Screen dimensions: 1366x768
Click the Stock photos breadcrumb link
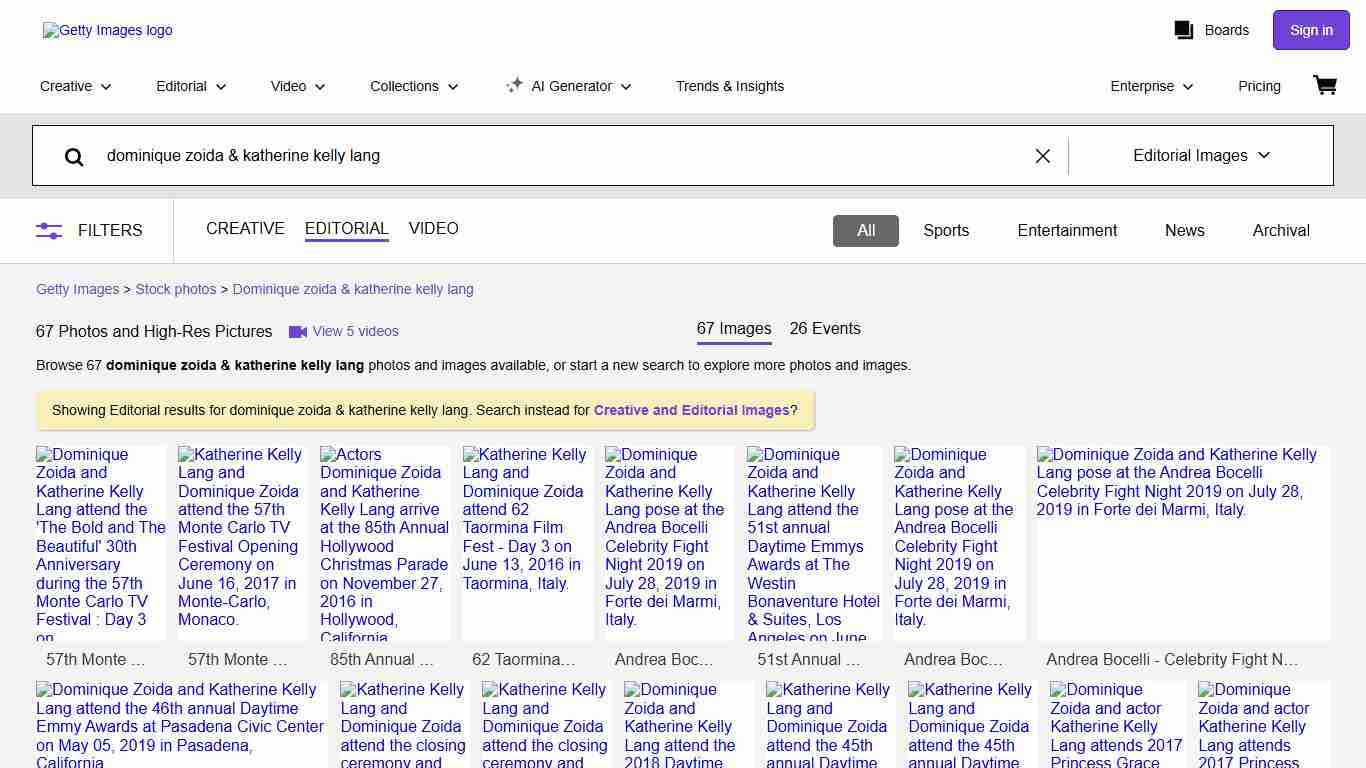pyautogui.click(x=176, y=289)
